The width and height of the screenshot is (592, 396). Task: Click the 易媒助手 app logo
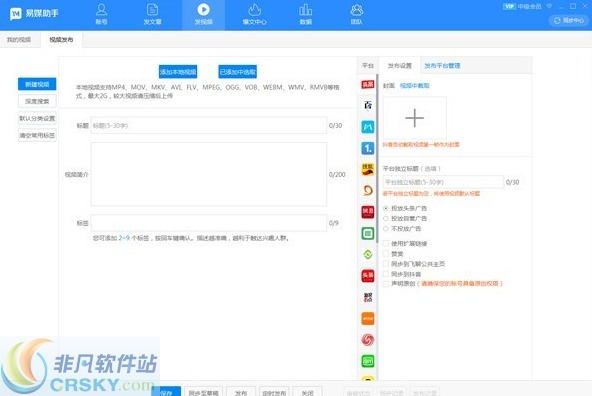34,14
